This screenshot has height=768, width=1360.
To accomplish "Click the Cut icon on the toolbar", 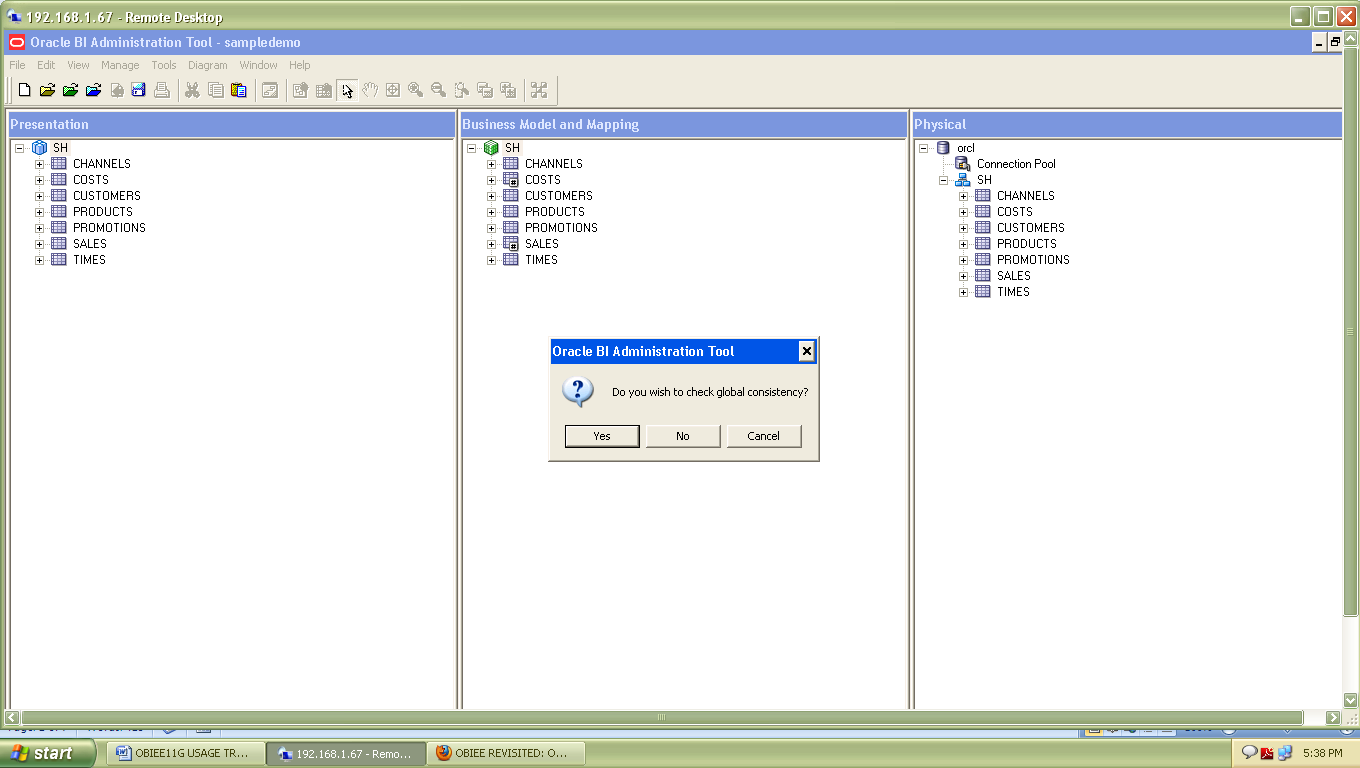I will pos(192,90).
